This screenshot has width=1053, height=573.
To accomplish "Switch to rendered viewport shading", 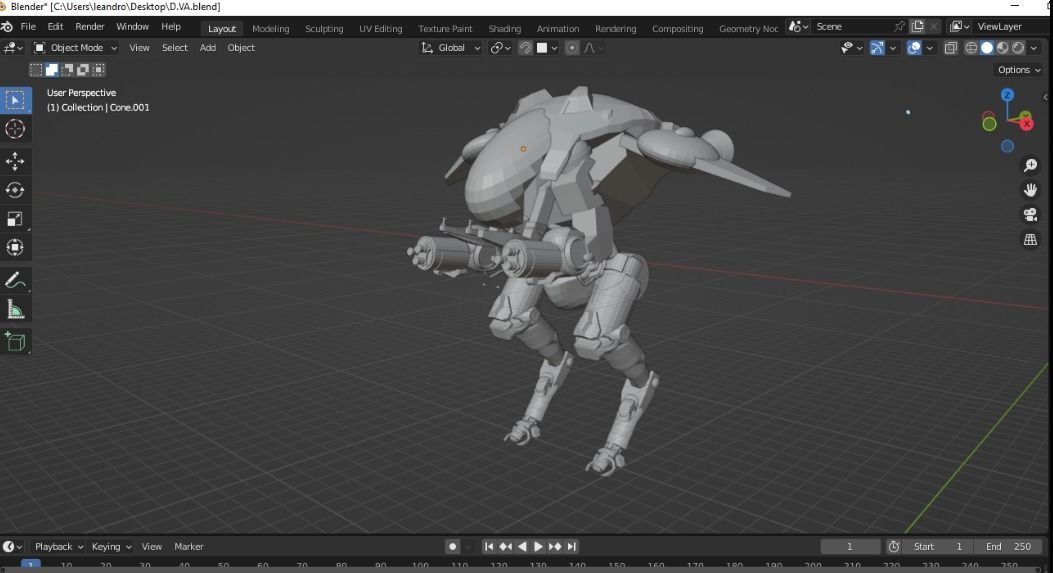I will 1018,48.
